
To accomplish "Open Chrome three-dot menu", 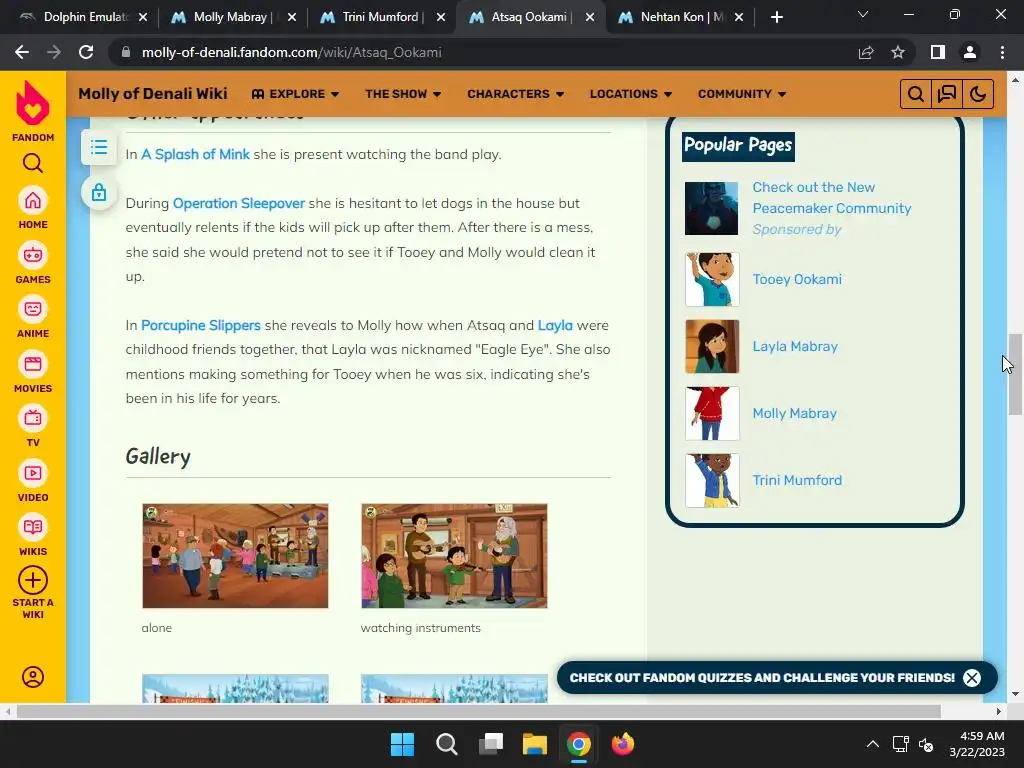I will click(x=1002, y=52).
